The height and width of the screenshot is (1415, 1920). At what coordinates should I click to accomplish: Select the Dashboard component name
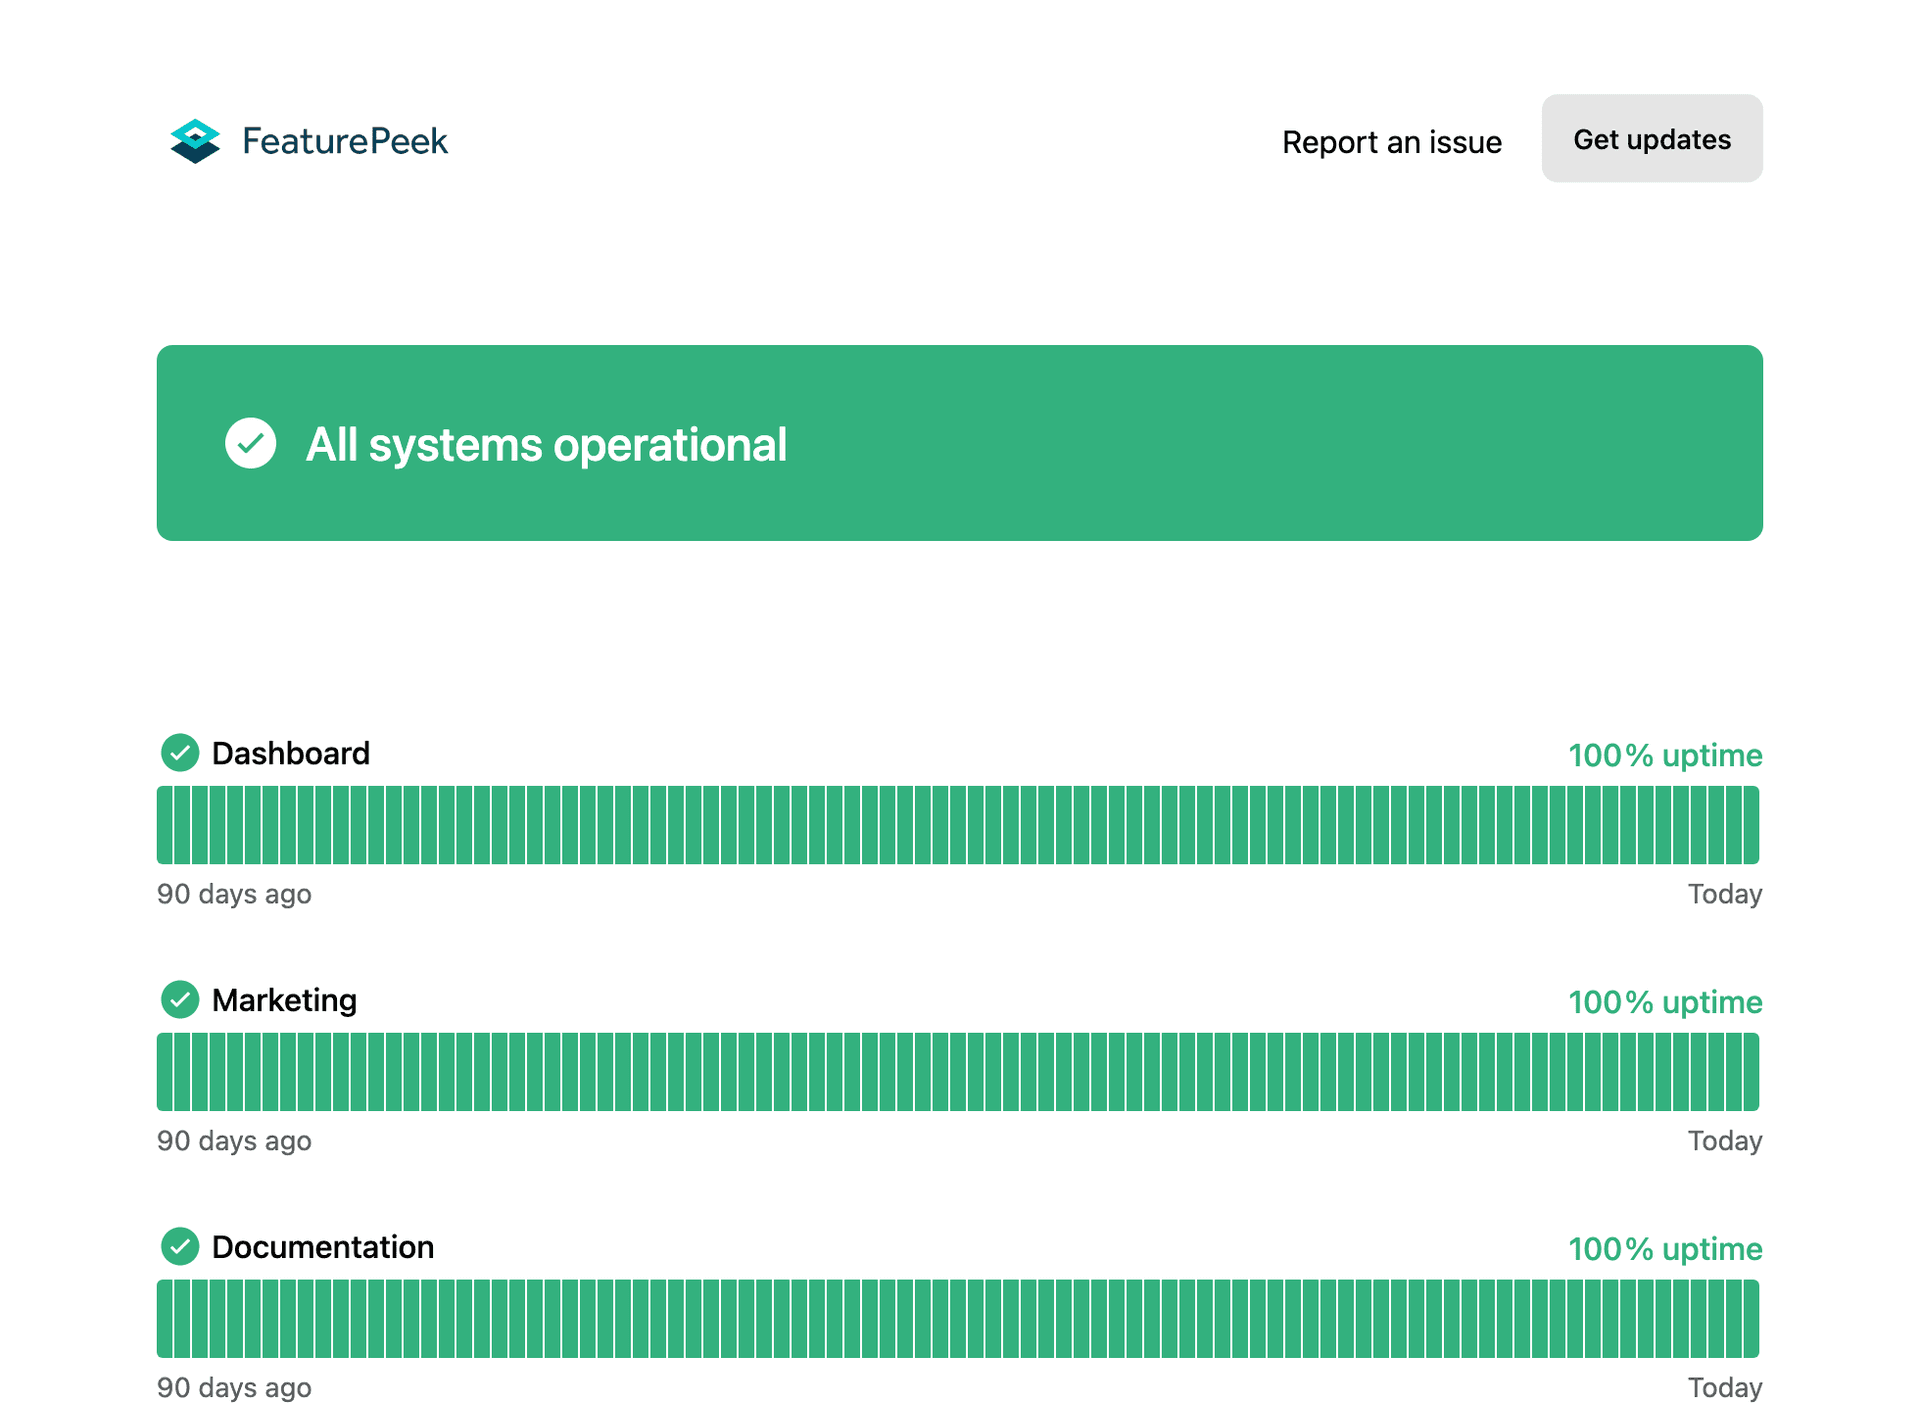point(291,753)
